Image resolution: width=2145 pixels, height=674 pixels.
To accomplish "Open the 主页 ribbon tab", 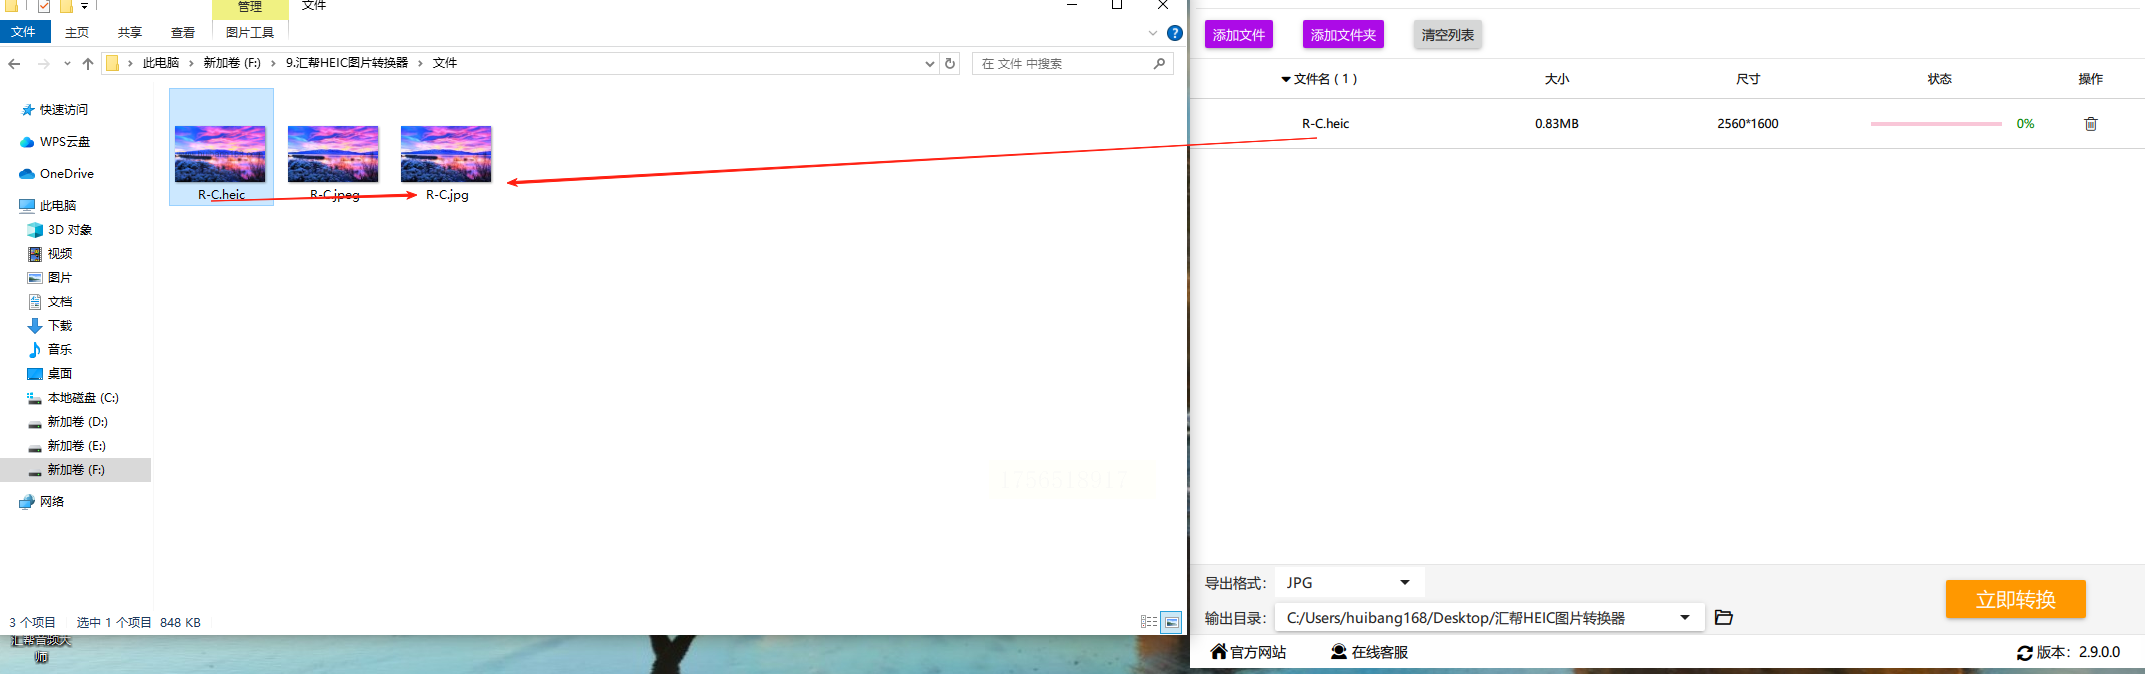I will pyautogui.click(x=77, y=33).
